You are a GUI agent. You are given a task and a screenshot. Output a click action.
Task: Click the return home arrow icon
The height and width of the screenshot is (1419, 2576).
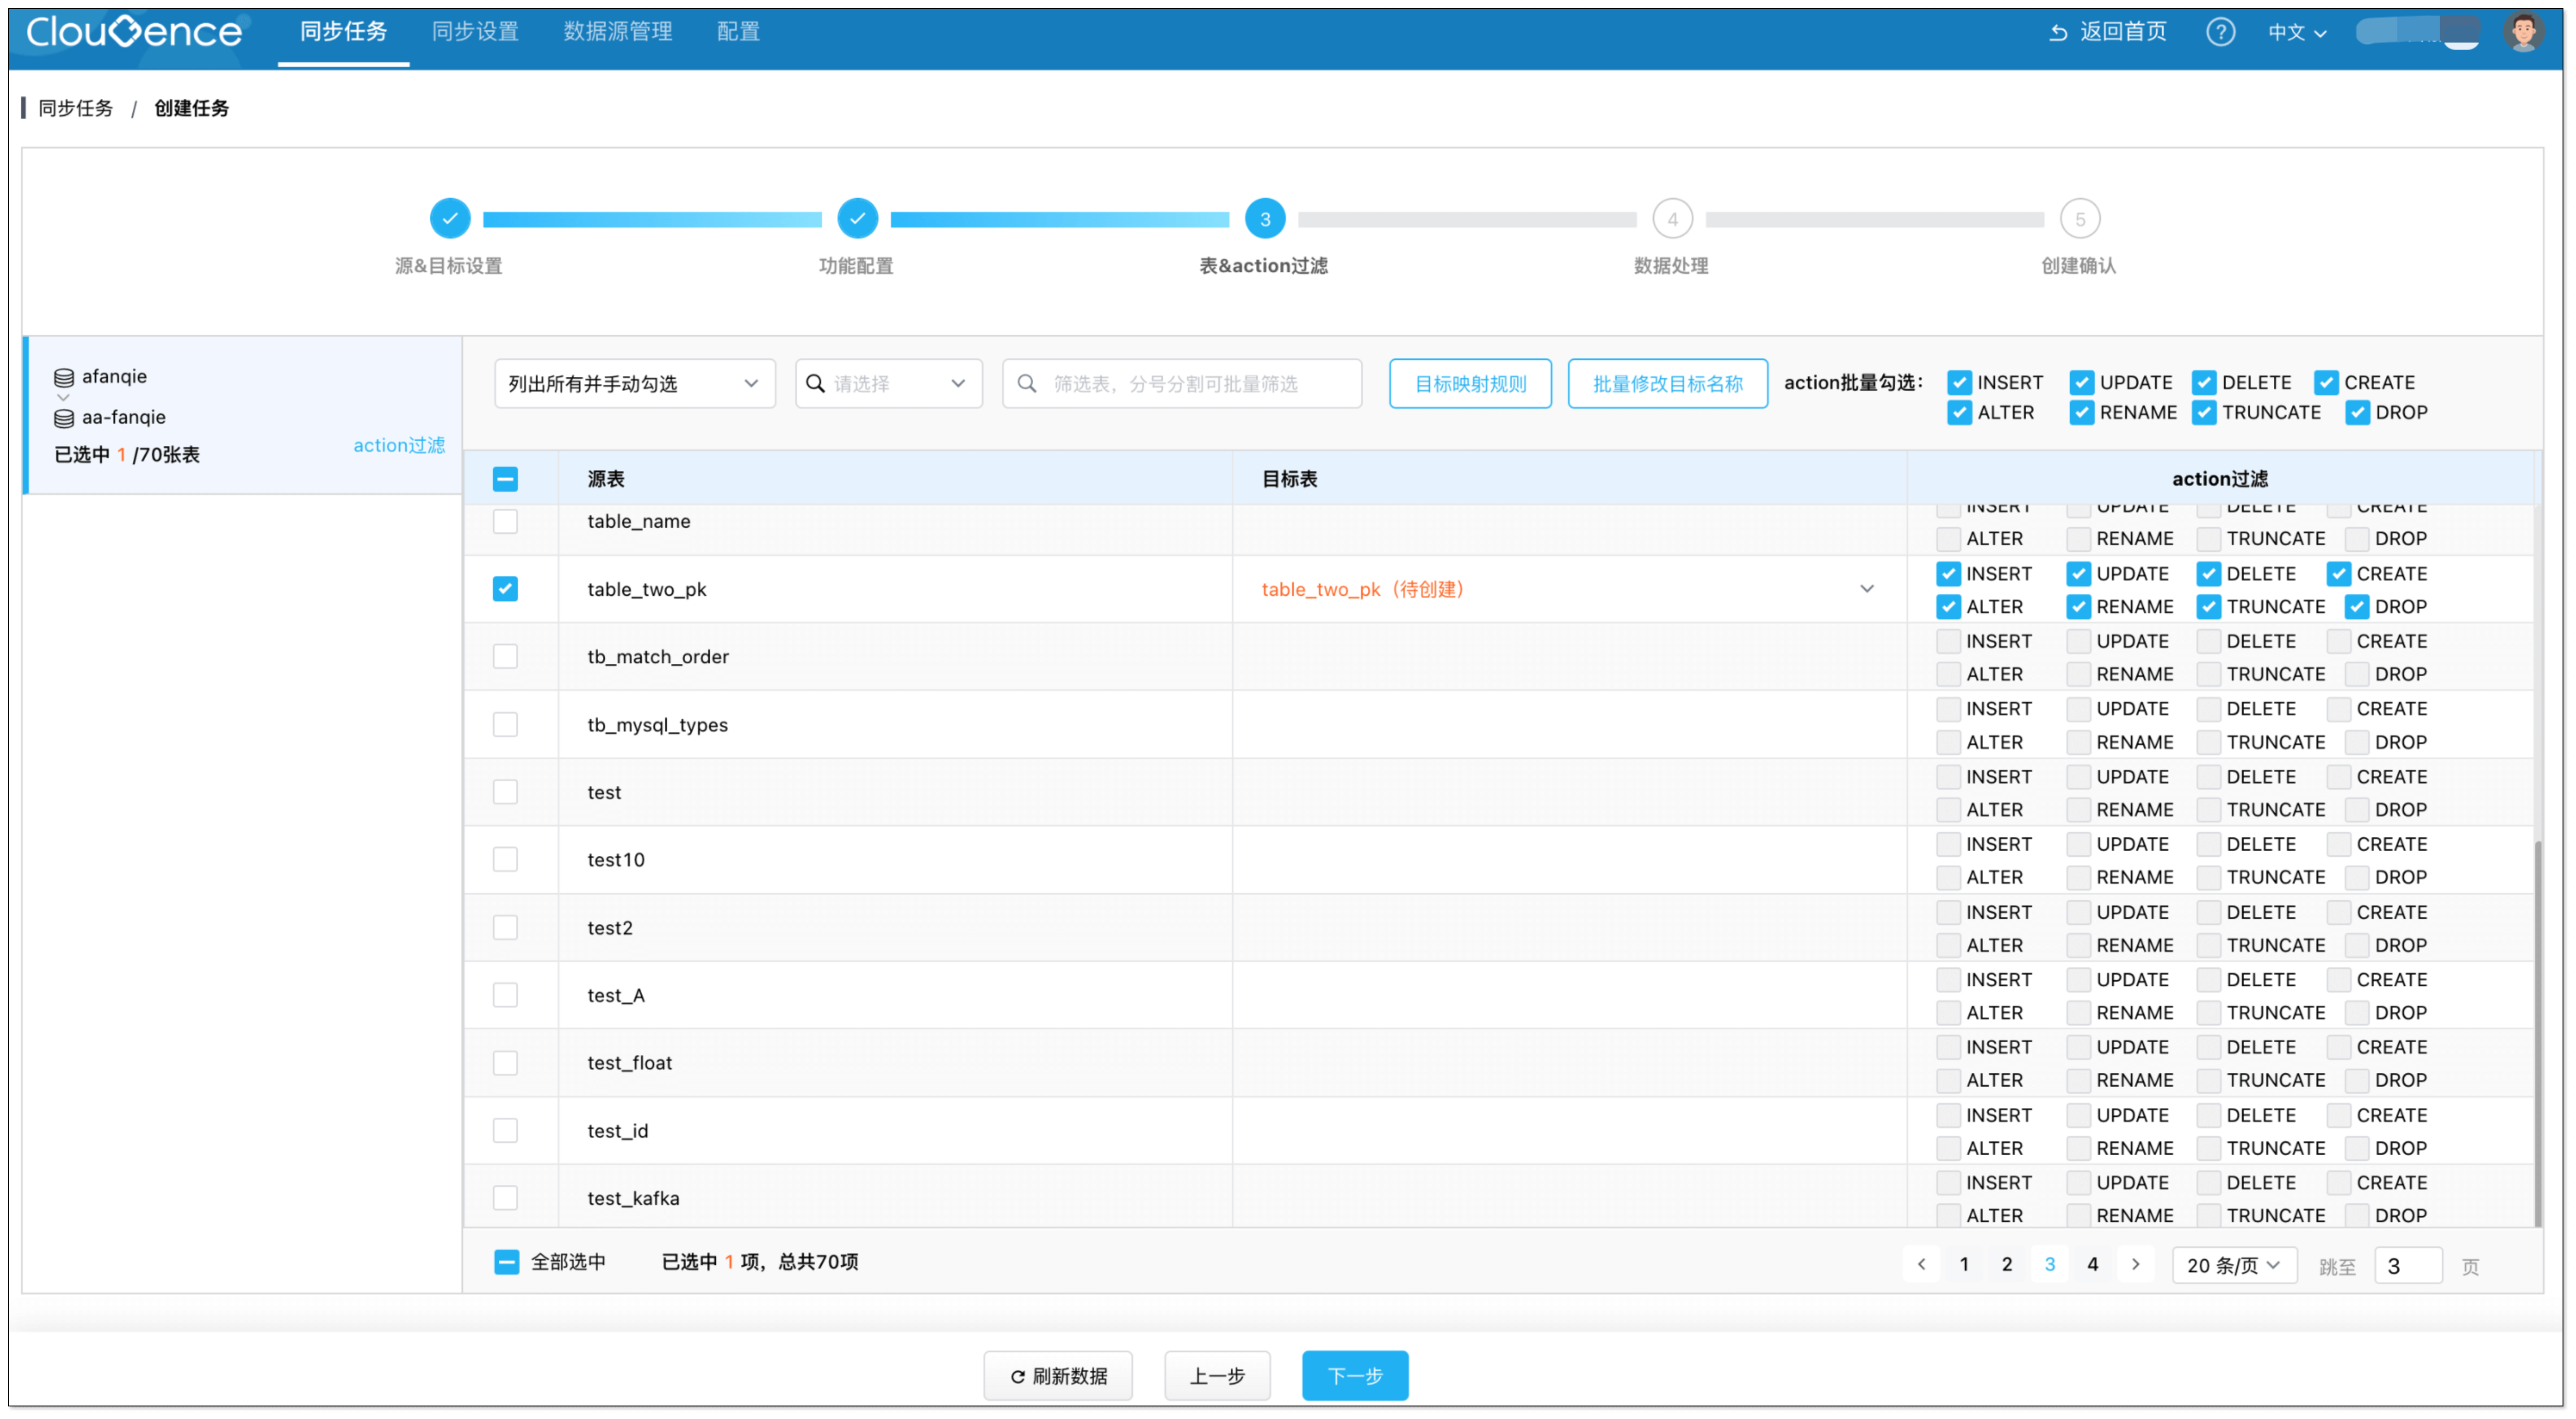click(x=2058, y=33)
